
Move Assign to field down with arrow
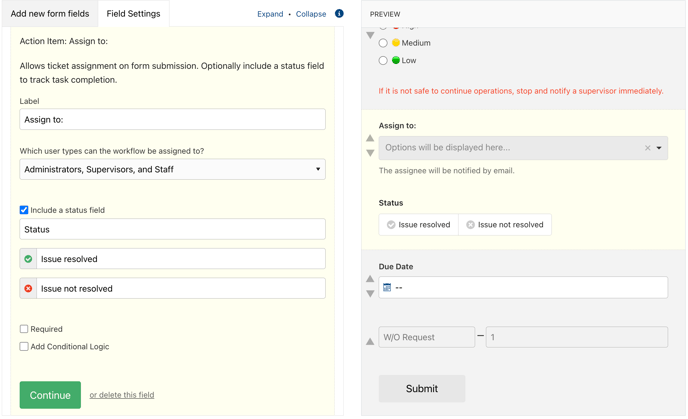tap(370, 153)
